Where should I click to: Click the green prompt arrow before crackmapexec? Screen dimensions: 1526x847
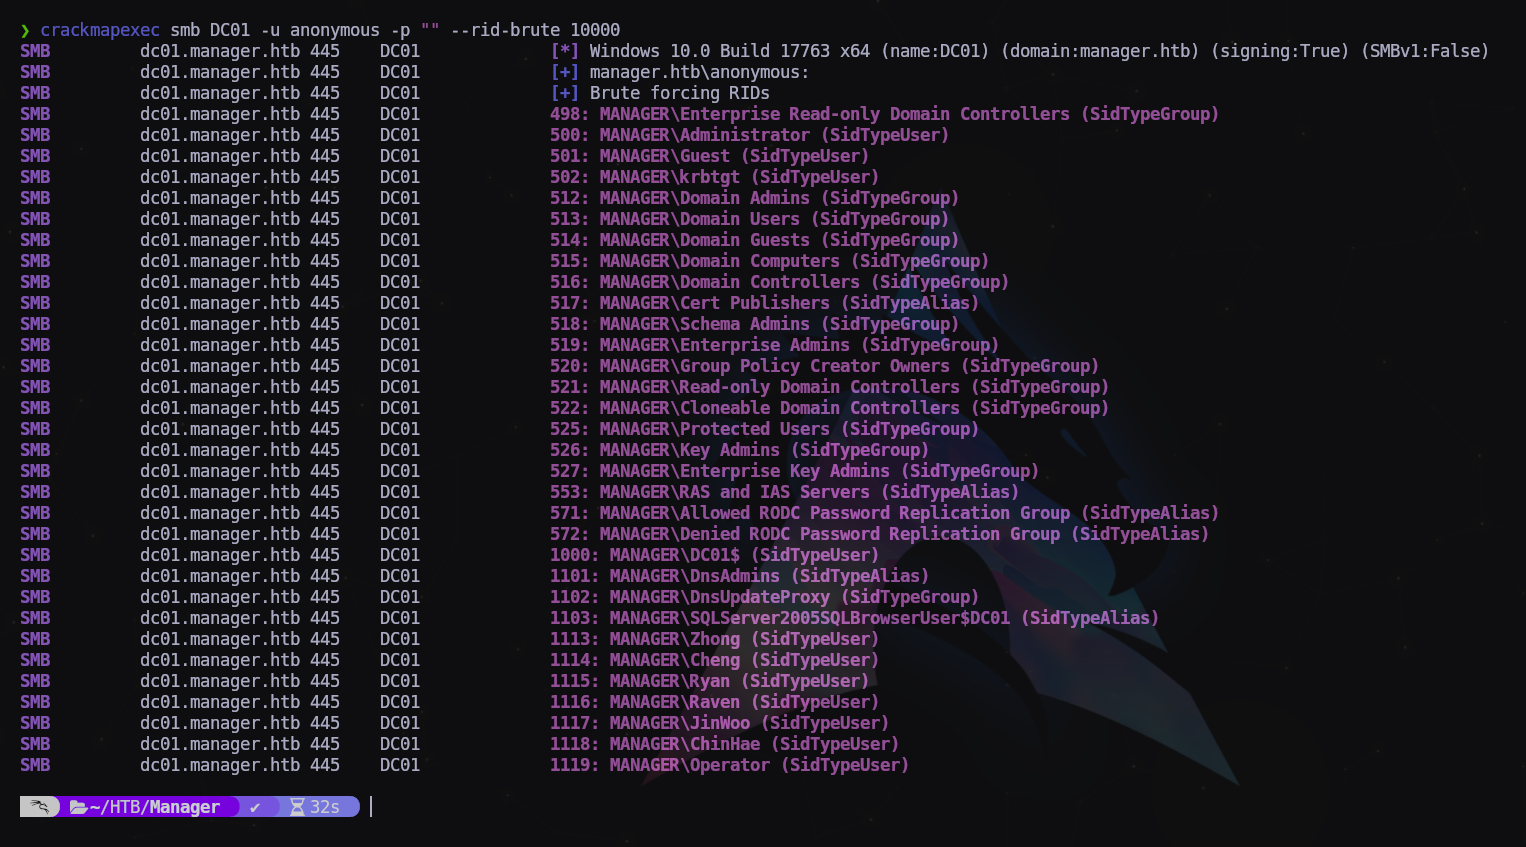pos(25,31)
